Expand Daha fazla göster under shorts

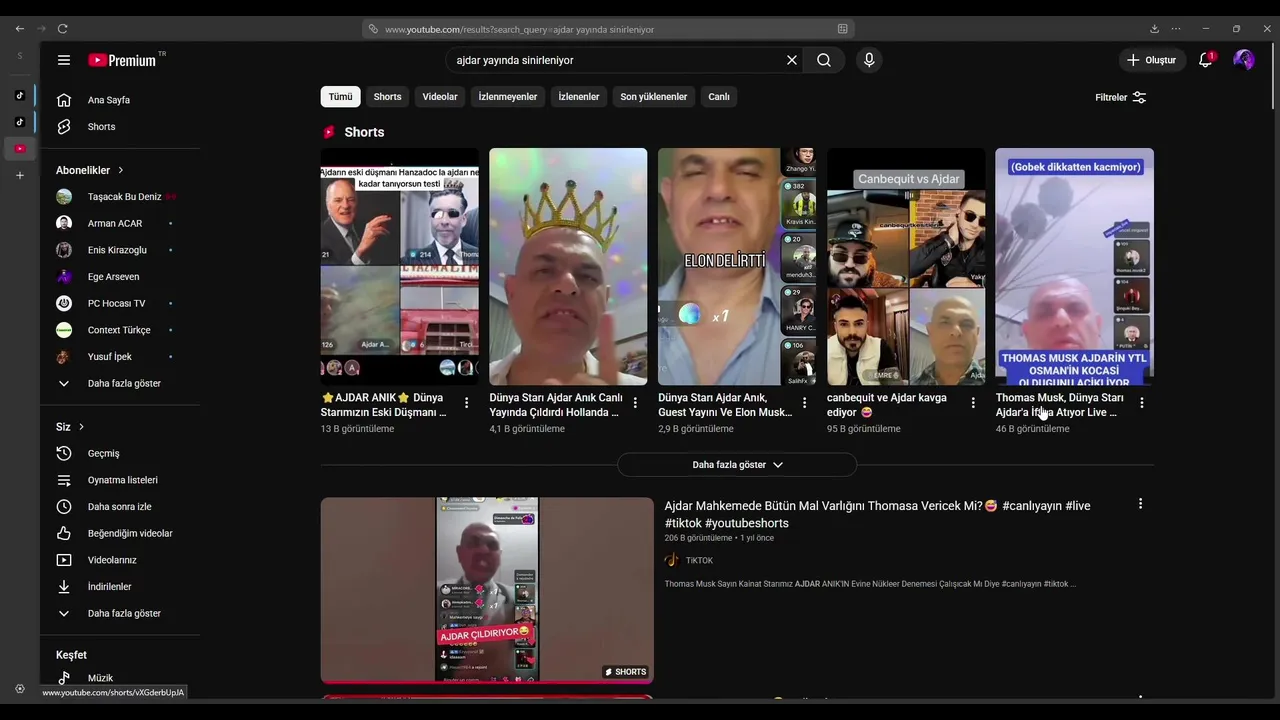[x=737, y=465]
